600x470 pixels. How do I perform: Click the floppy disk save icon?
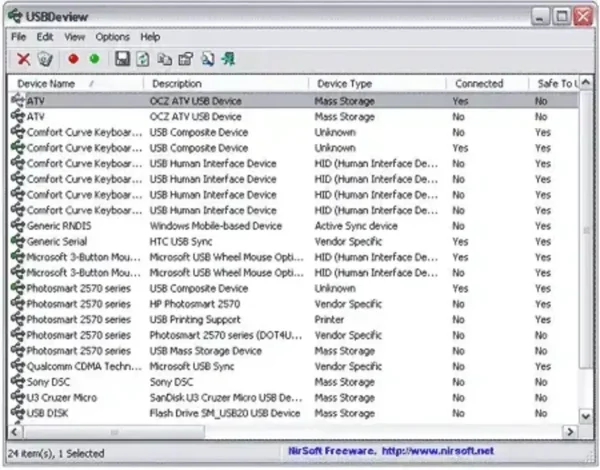[122, 59]
